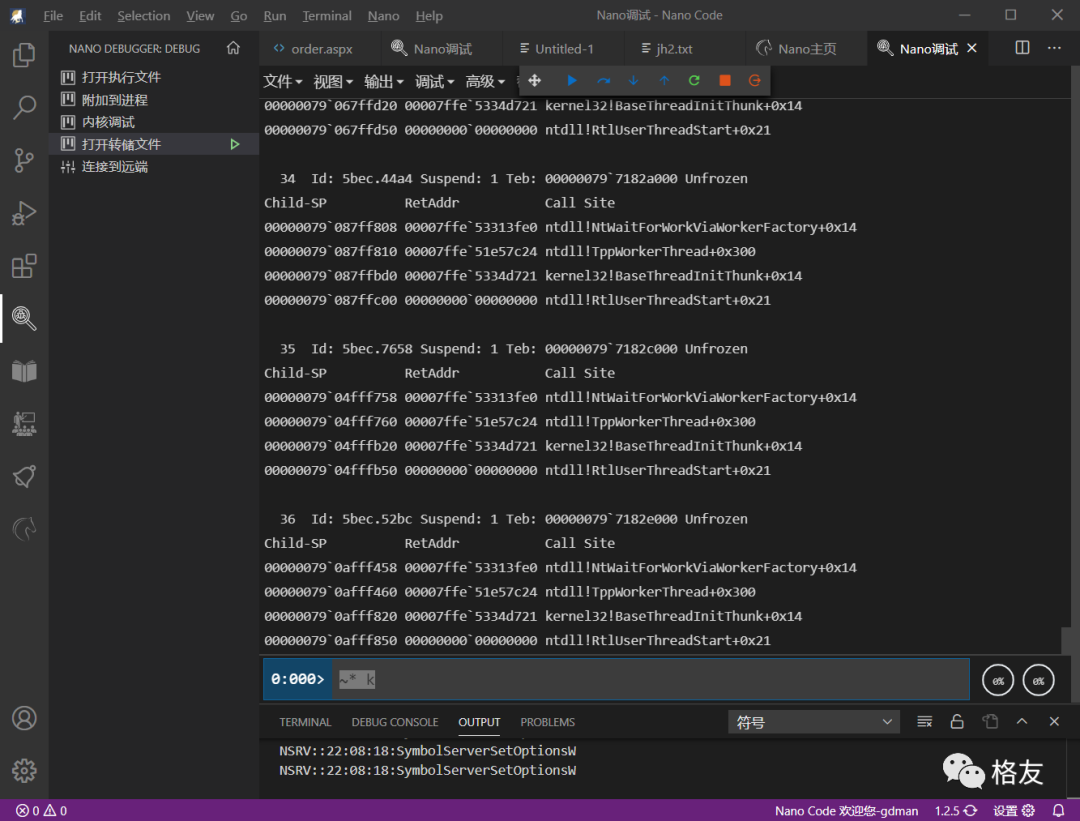
Task: Close the active Nano调试 tab
Action: 972,48
